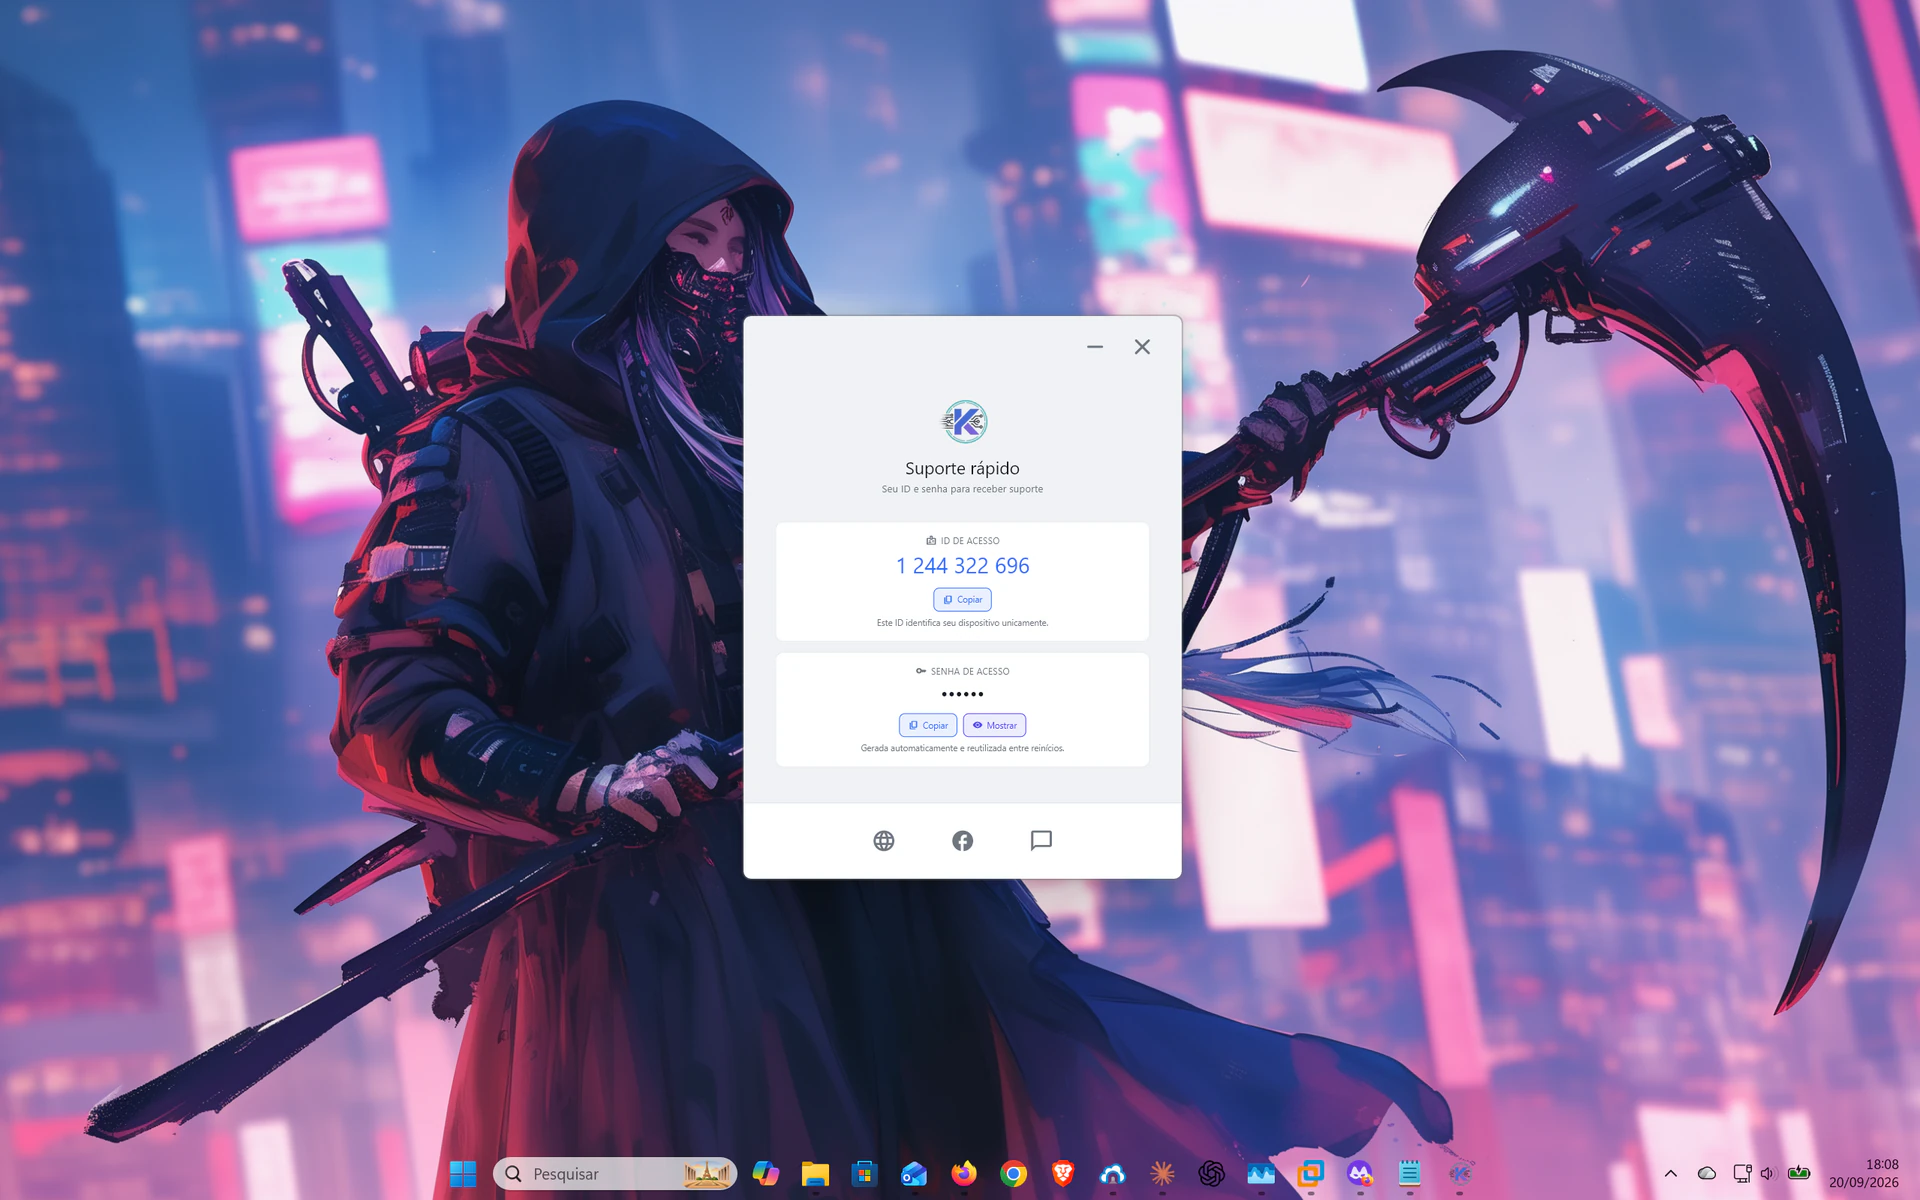Image resolution: width=1920 pixels, height=1200 pixels.
Task: Open the blue wave chart taskbar app
Action: tap(1261, 1173)
